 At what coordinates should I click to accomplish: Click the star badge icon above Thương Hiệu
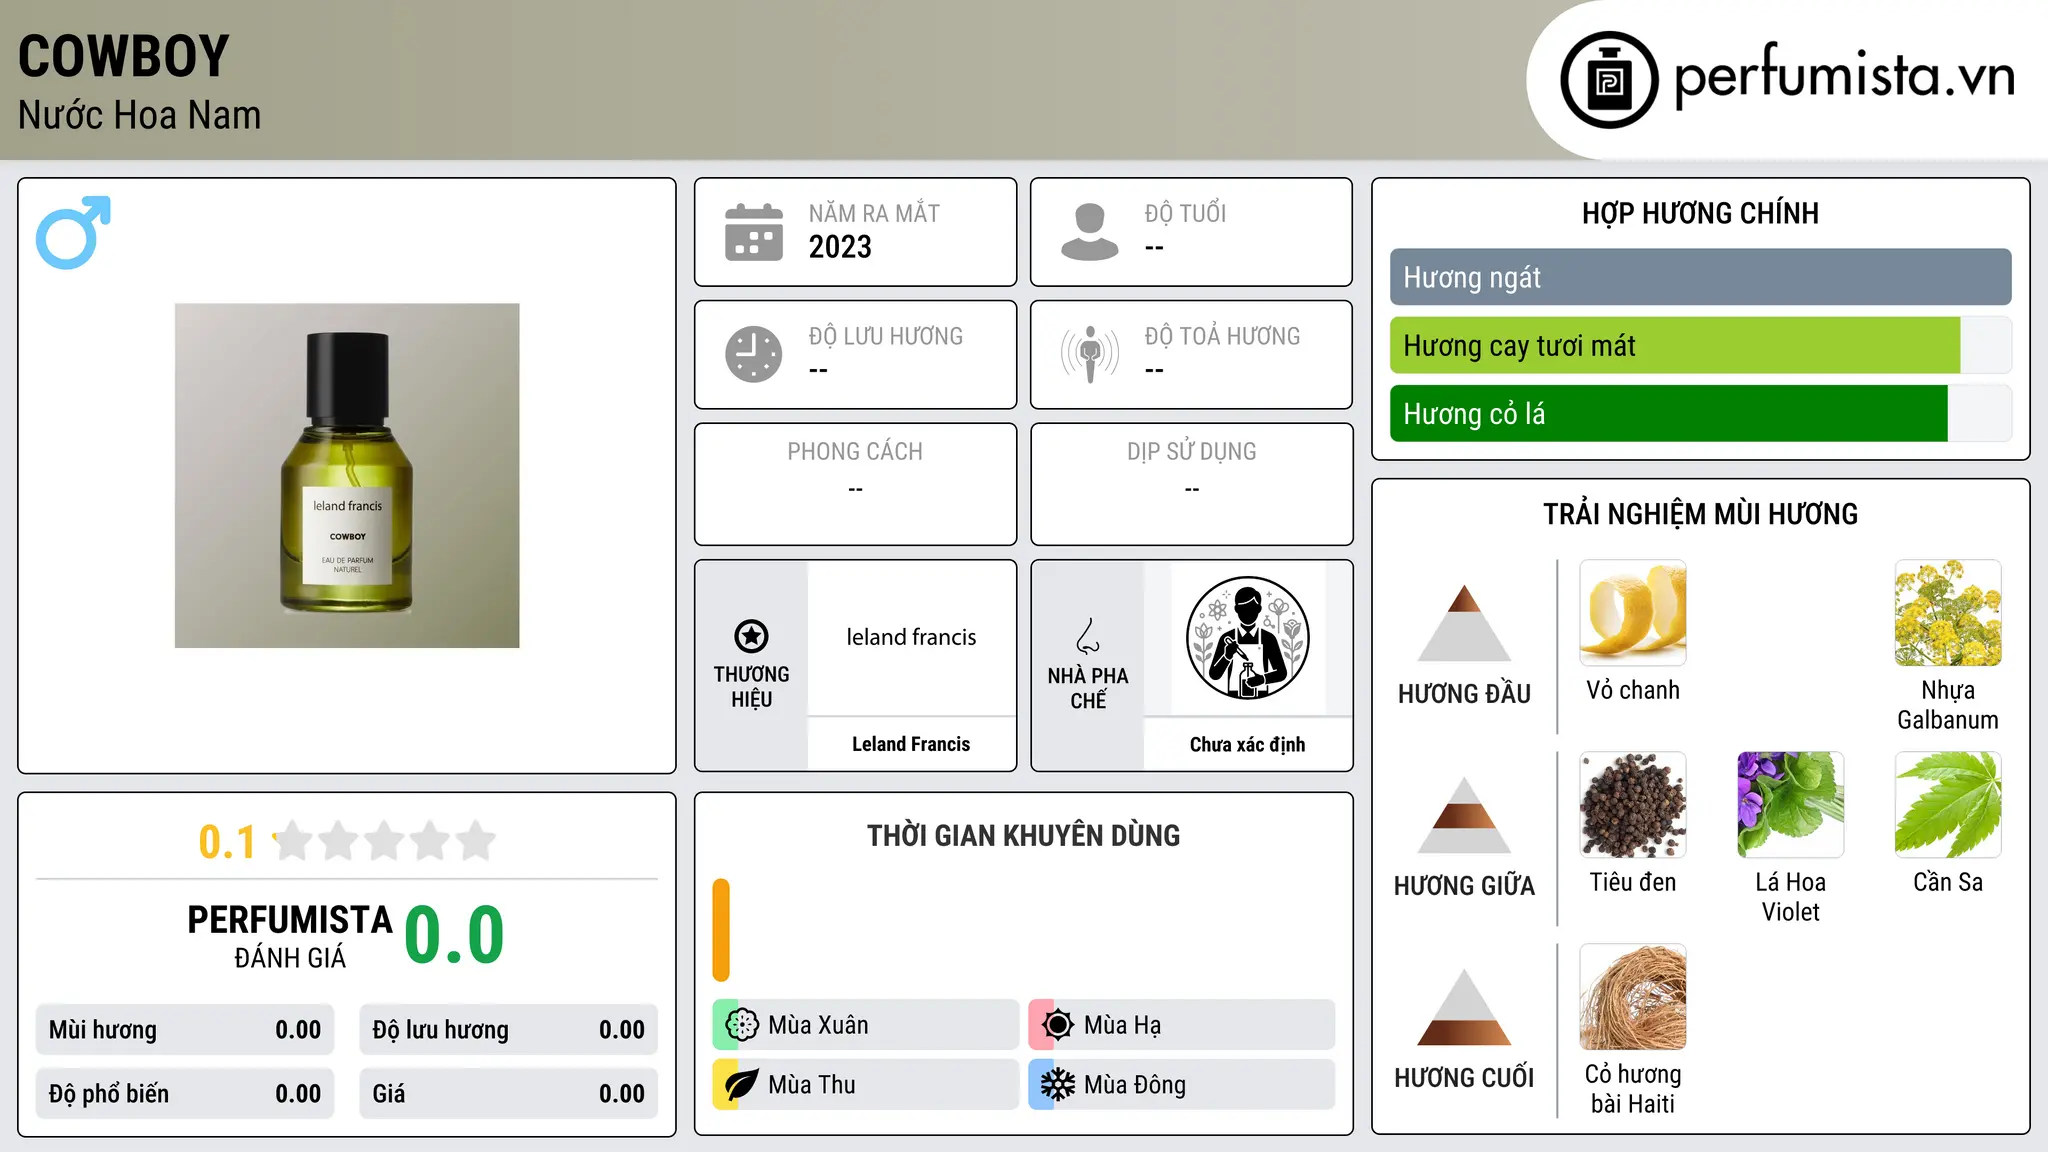751,636
